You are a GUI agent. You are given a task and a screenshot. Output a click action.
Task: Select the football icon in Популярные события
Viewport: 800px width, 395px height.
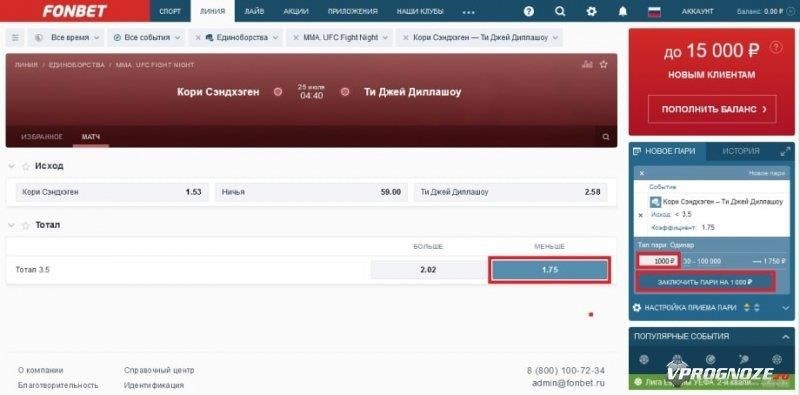[x=644, y=359]
